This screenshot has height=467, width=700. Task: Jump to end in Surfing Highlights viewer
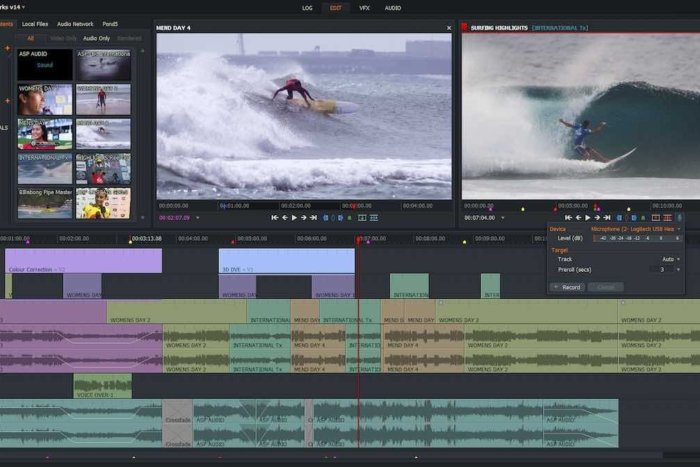coord(606,217)
